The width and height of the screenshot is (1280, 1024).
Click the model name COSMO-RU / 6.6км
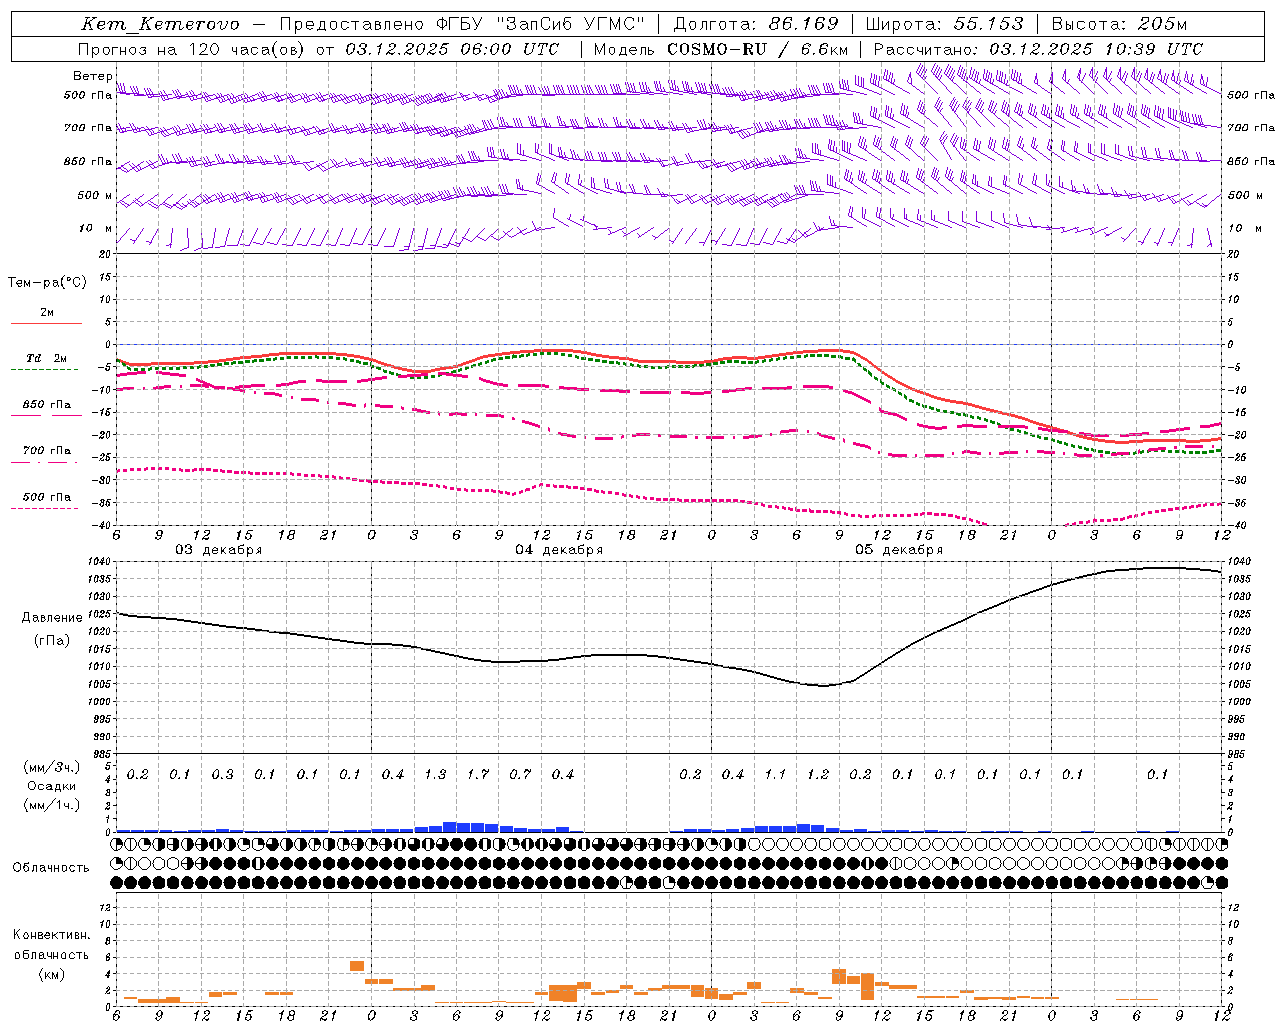pyautogui.click(x=758, y=49)
